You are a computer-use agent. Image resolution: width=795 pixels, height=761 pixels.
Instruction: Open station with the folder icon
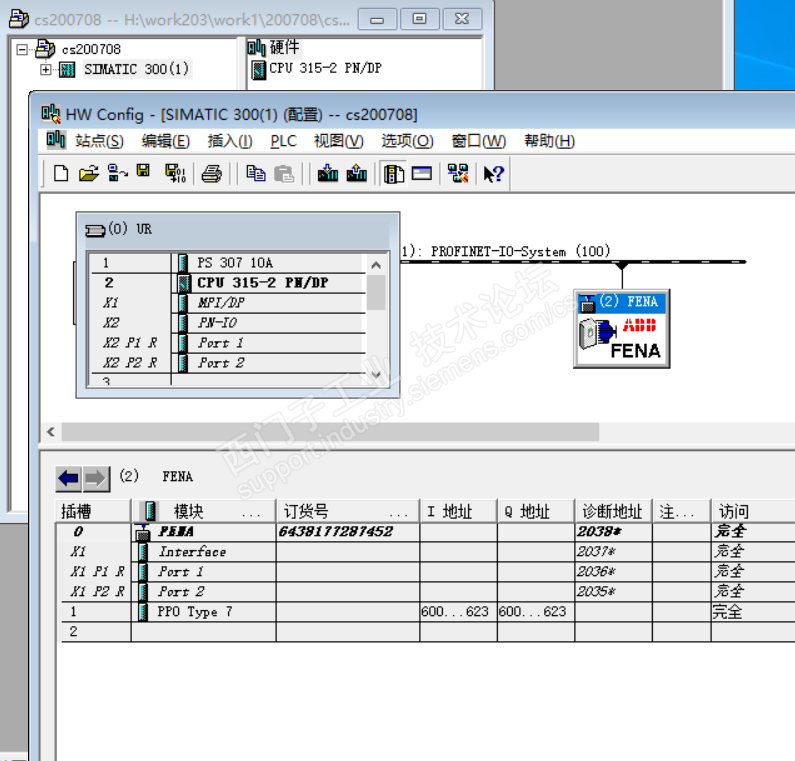click(89, 174)
